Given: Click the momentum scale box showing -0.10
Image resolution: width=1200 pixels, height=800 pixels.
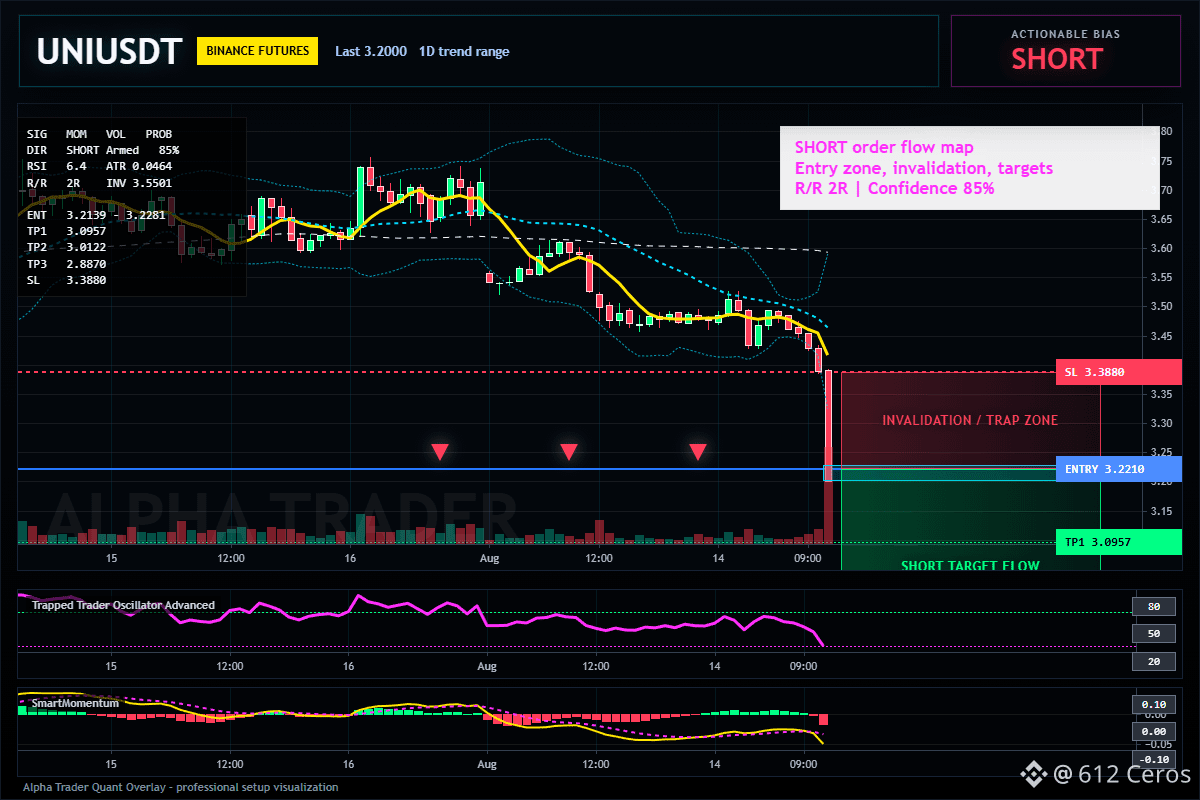Looking at the screenshot, I should pos(1153,759).
